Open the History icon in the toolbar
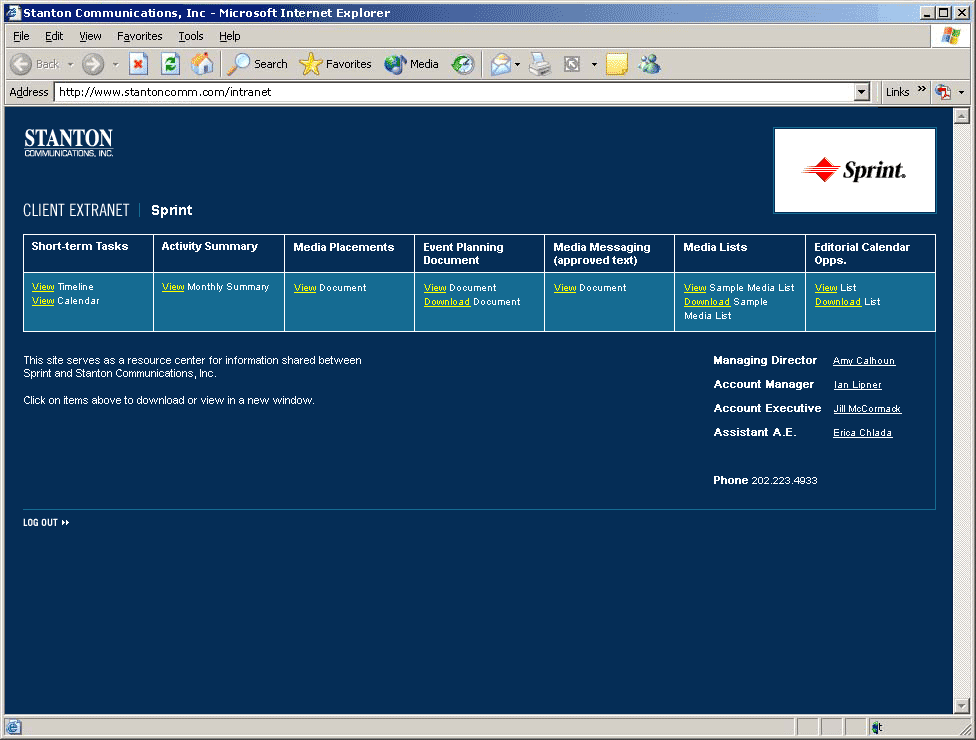This screenshot has height=740, width=976. click(x=463, y=64)
